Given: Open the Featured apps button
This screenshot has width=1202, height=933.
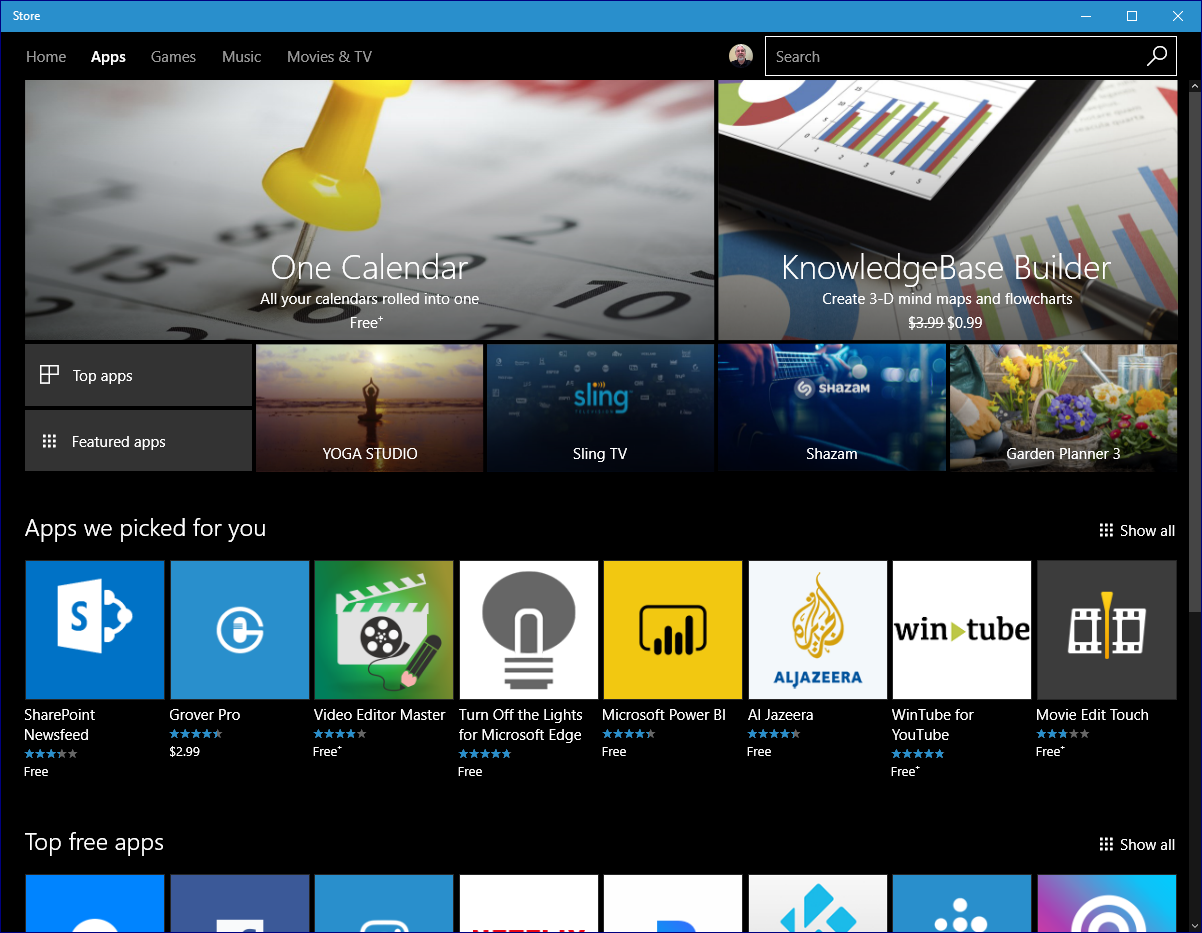Looking at the screenshot, I should 138,441.
